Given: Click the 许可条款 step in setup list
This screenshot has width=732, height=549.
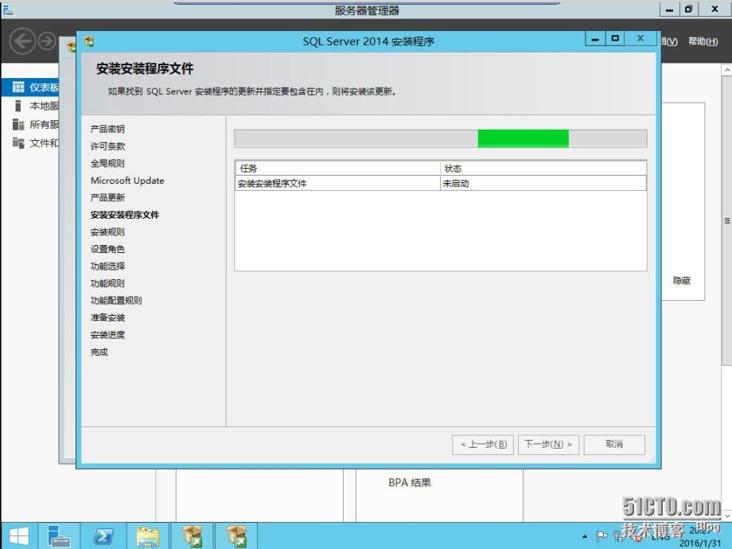Looking at the screenshot, I should (x=107, y=146).
